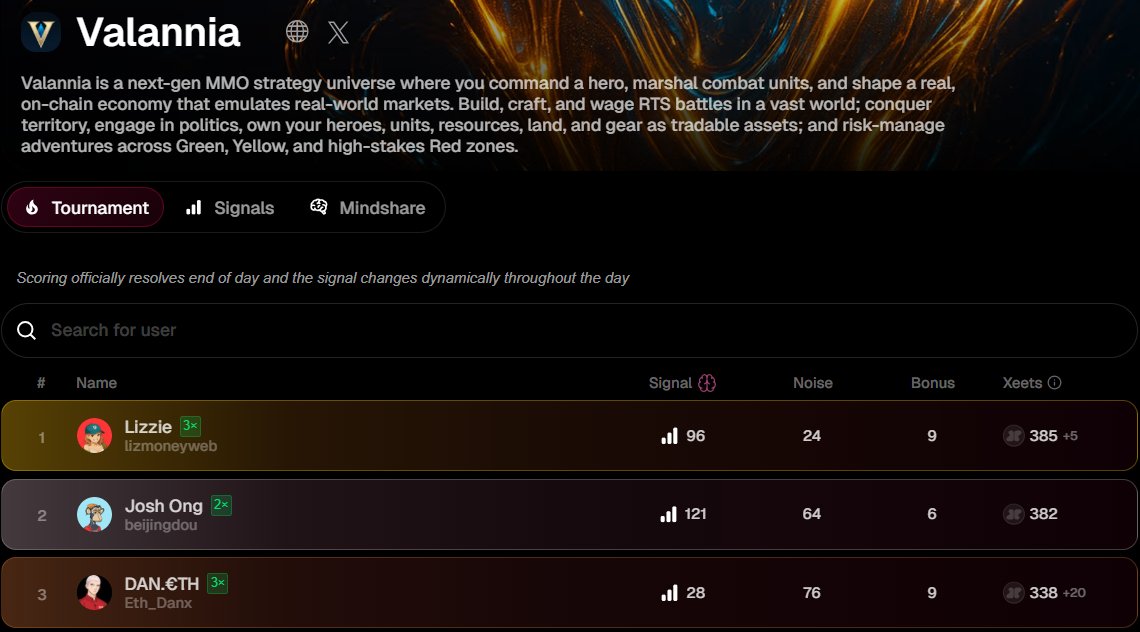Click the brain icon on Mindshare tab
The image size is (1140, 632).
(x=318, y=207)
